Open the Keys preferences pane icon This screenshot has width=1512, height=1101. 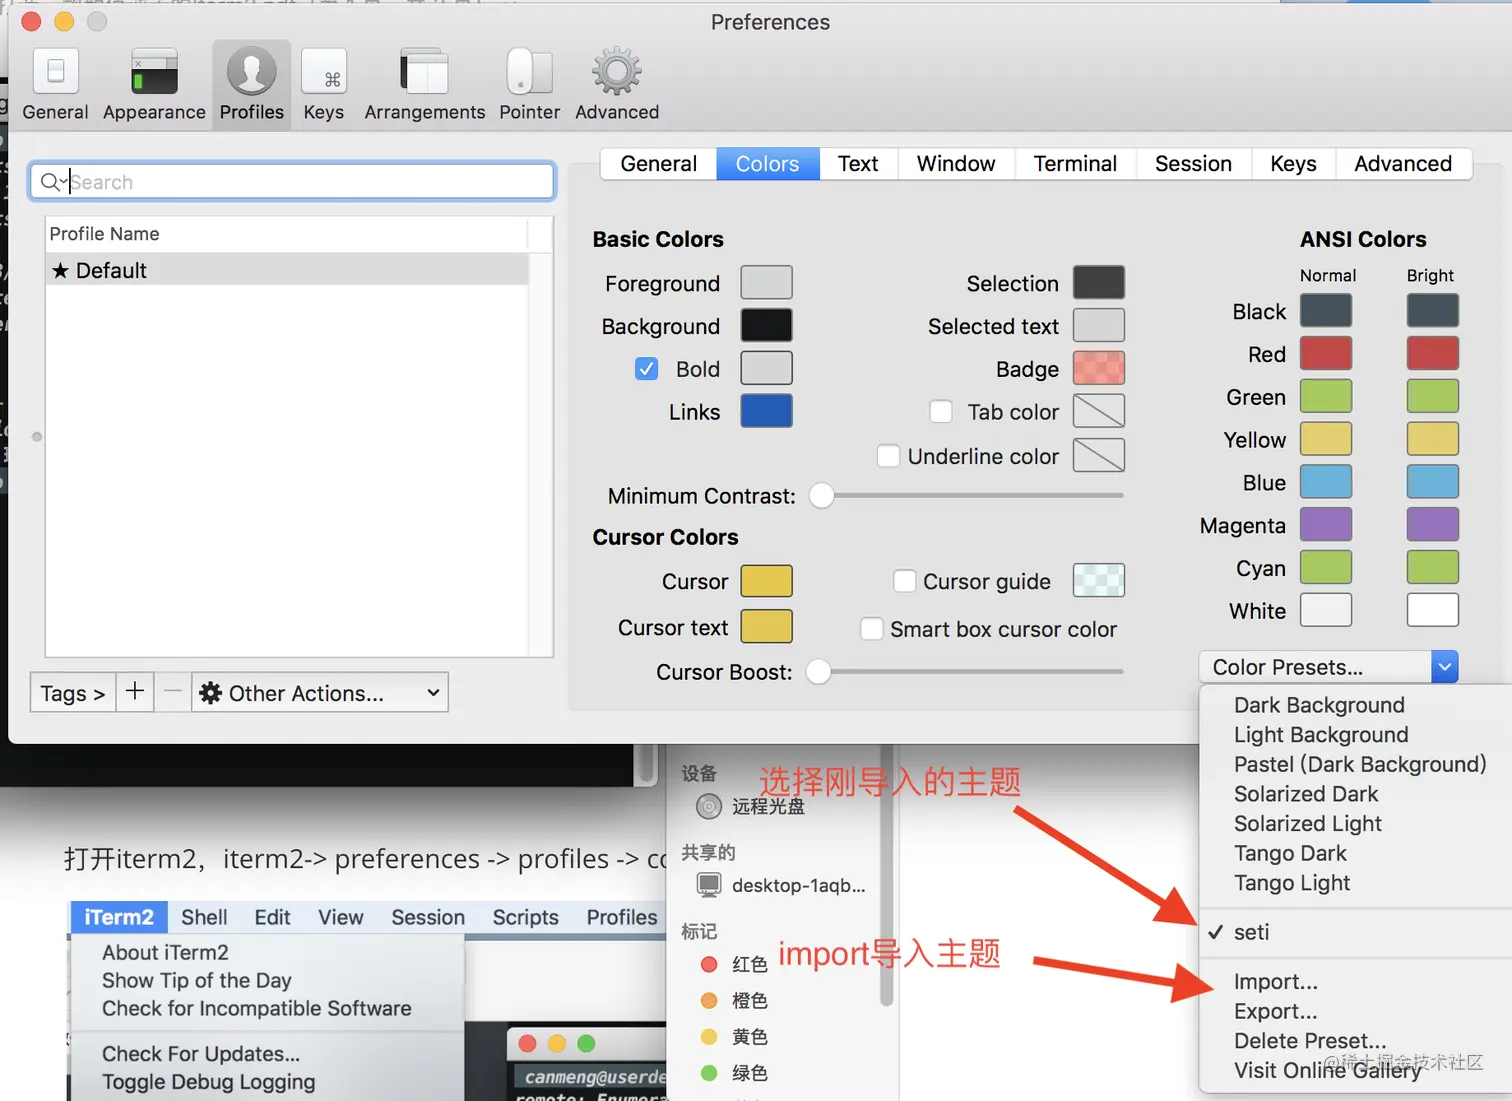click(324, 72)
